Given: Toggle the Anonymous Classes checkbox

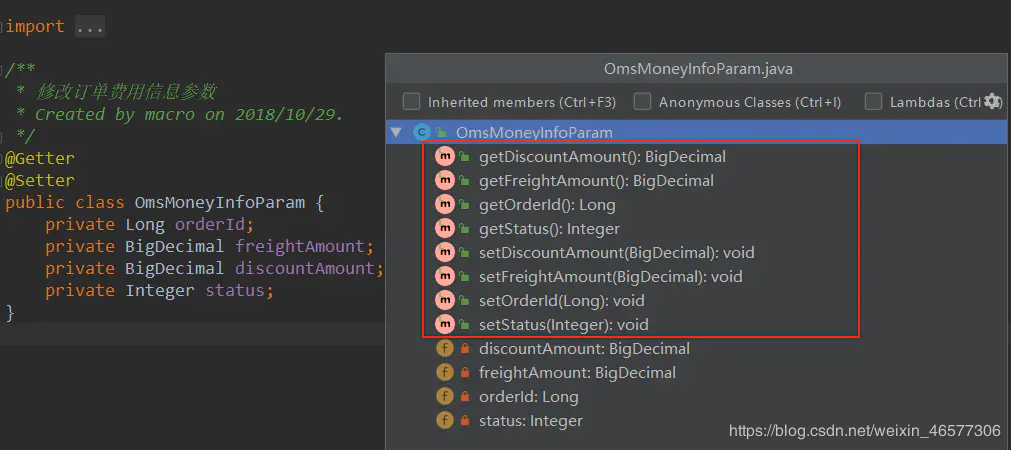Looking at the screenshot, I should pos(642,102).
